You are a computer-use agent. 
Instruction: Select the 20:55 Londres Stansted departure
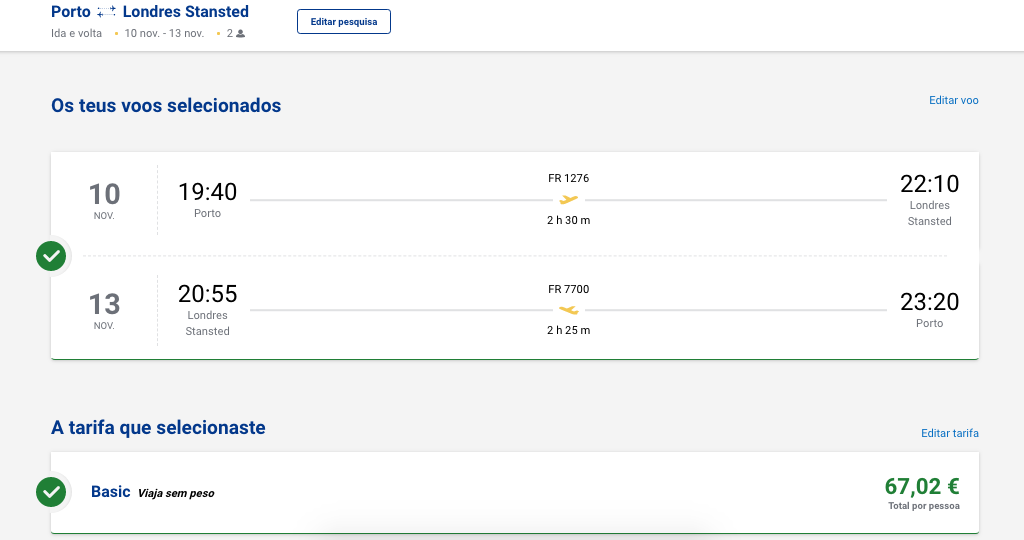pyautogui.click(x=207, y=294)
